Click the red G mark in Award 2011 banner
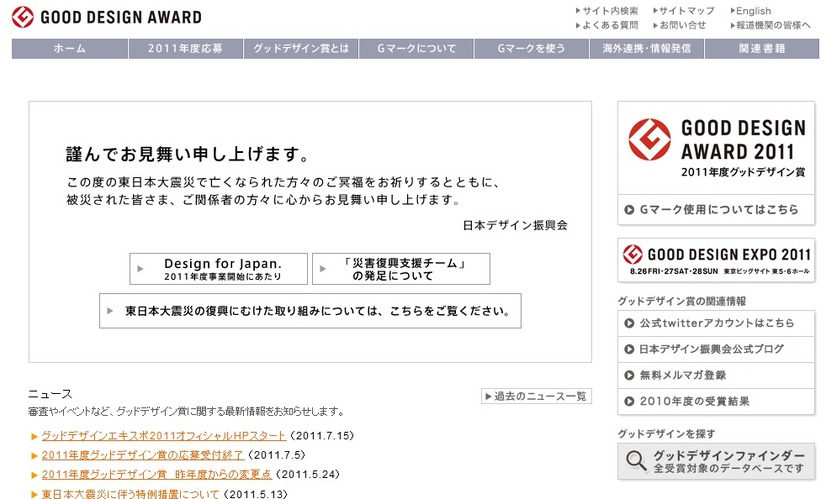 point(650,139)
